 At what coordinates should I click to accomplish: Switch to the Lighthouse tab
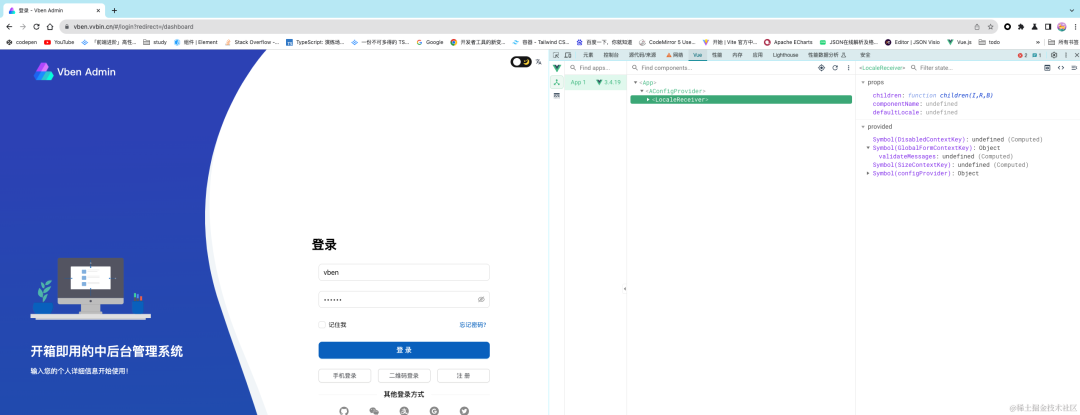[785, 54]
